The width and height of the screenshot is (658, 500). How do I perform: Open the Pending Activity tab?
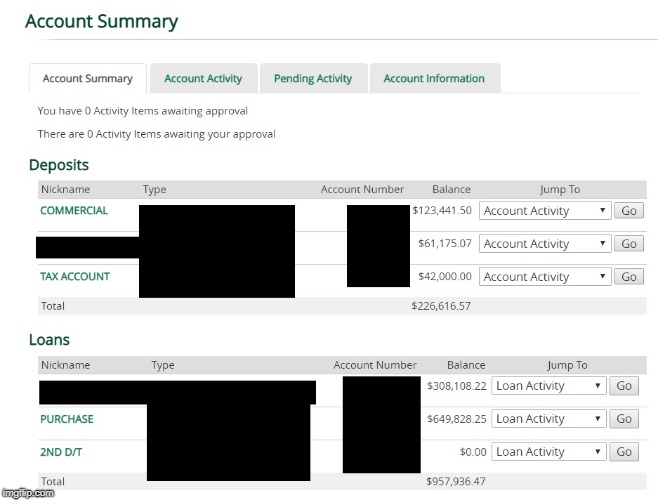[314, 79]
